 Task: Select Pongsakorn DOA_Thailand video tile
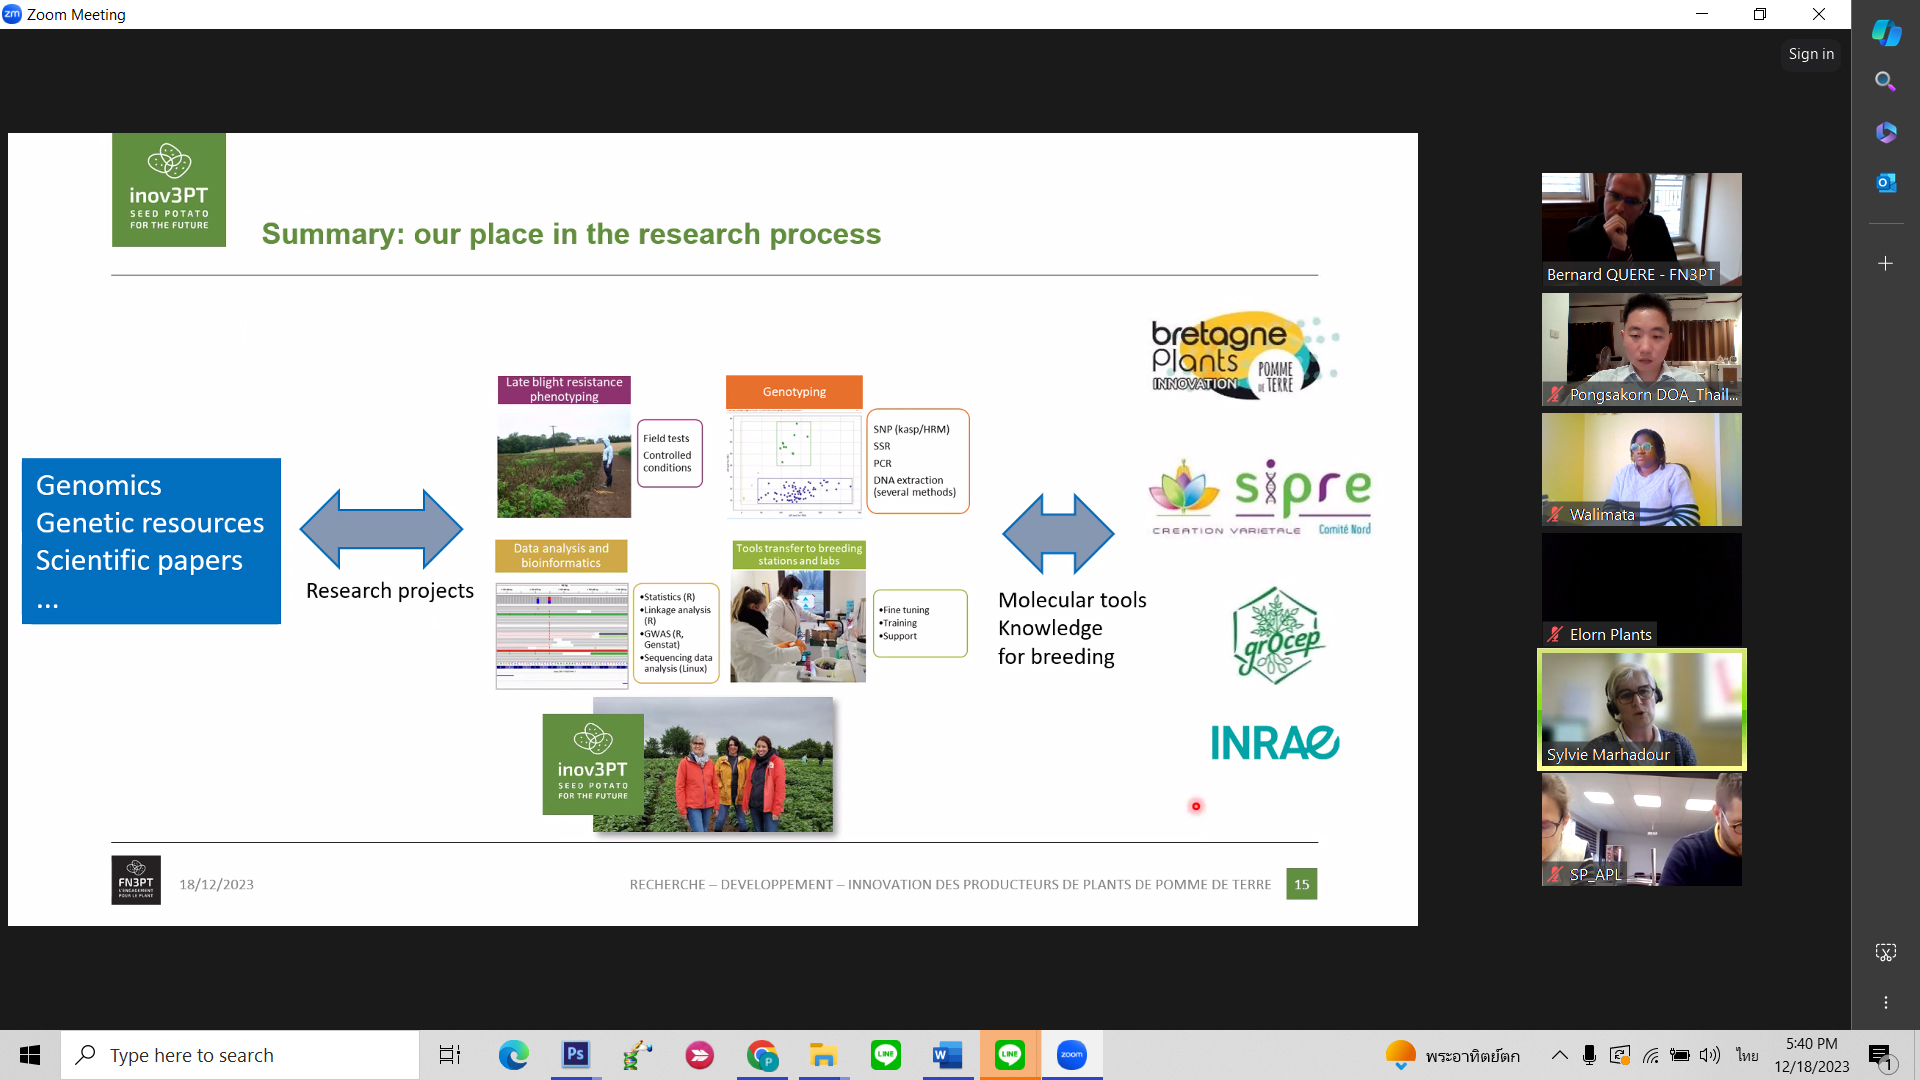point(1641,349)
